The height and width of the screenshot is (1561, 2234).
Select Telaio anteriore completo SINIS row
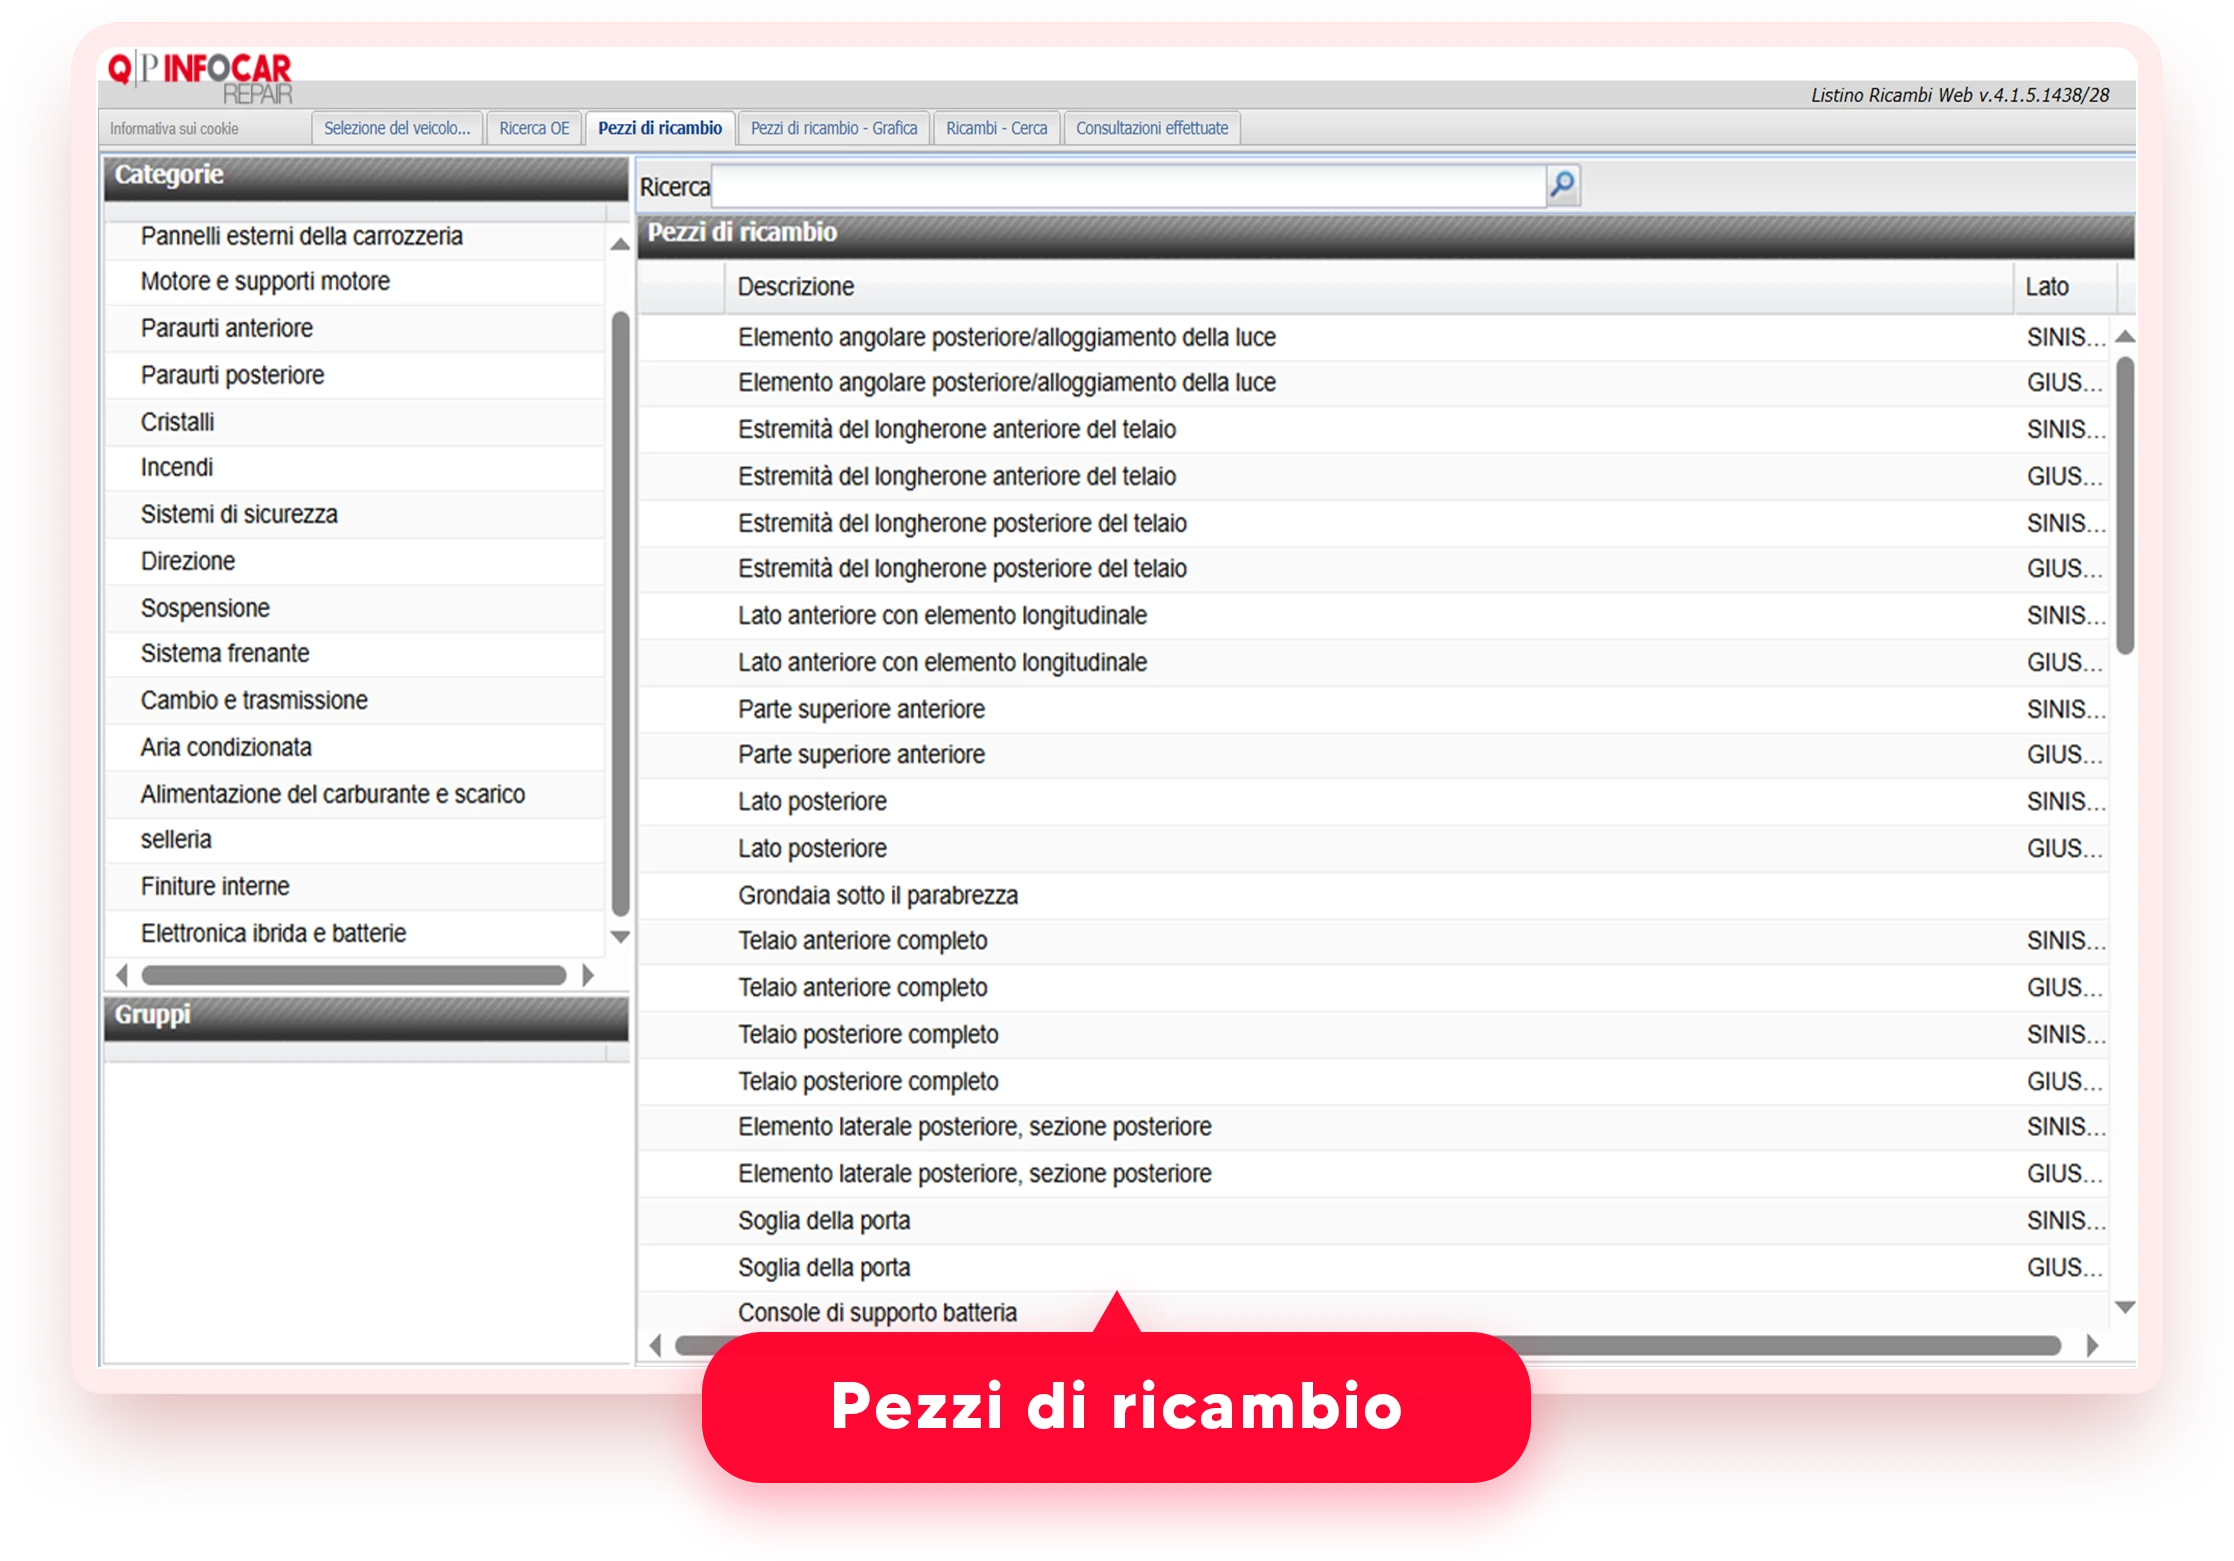pyautogui.click(x=1373, y=941)
